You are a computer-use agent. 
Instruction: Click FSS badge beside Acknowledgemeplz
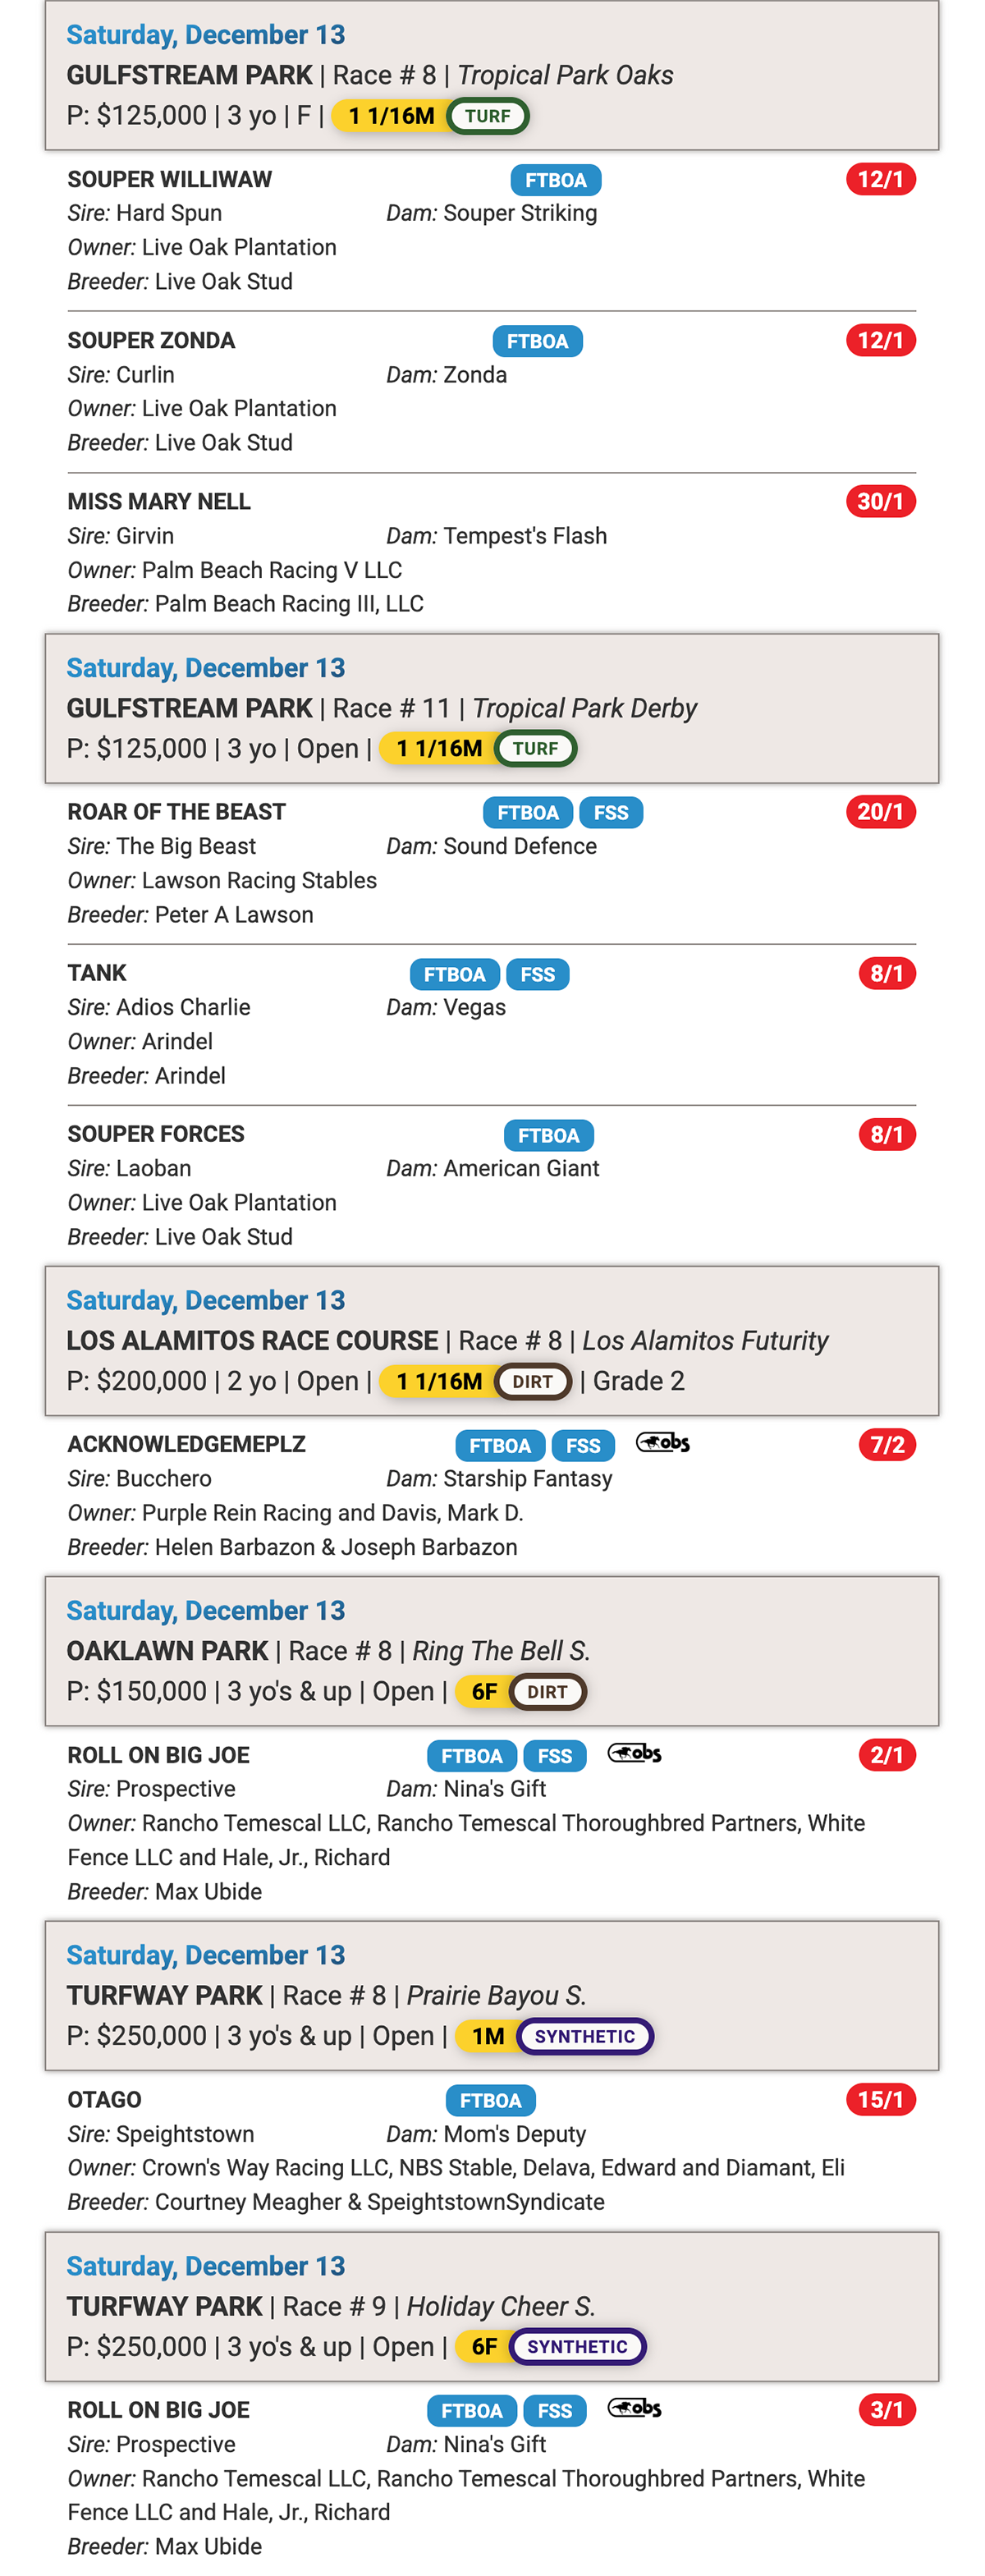pyautogui.click(x=583, y=1446)
